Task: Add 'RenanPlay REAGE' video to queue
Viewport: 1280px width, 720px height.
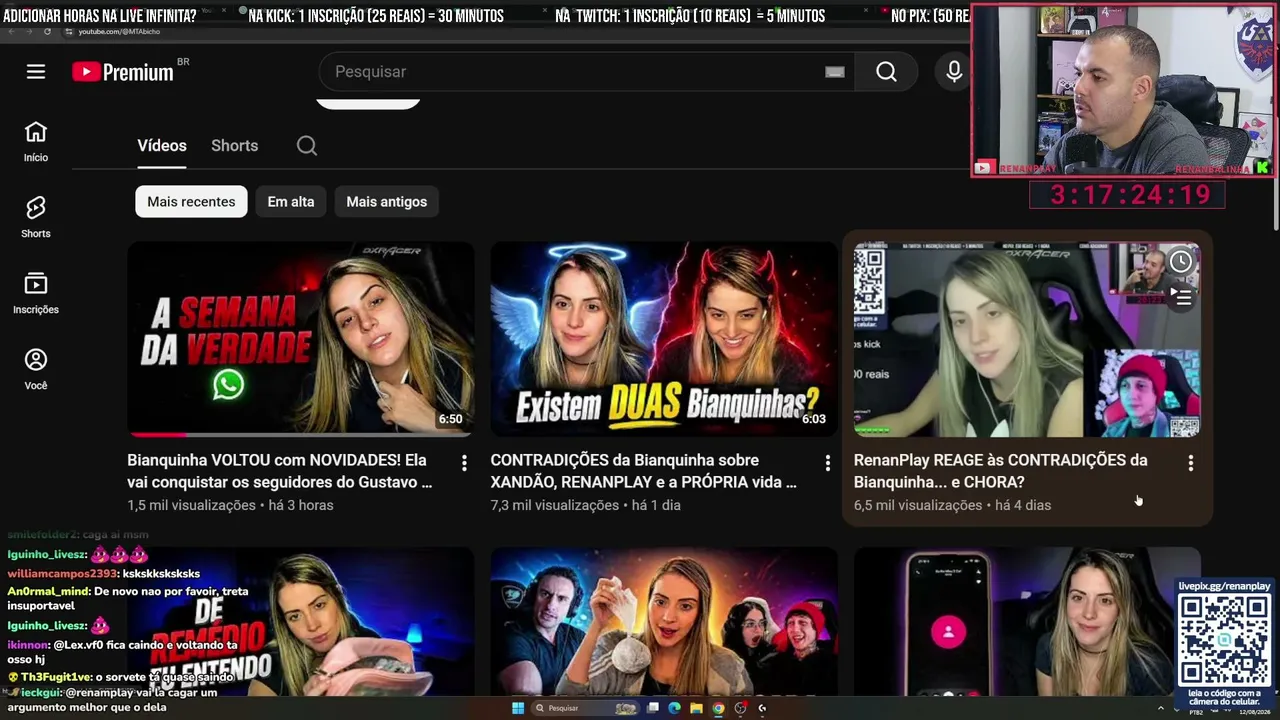Action: pyautogui.click(x=1182, y=297)
